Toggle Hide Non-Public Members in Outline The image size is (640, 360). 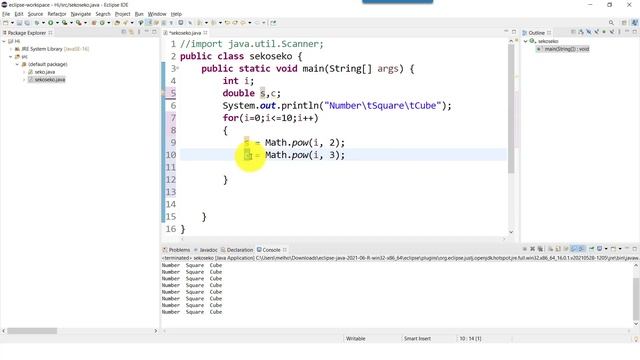(x=604, y=31)
